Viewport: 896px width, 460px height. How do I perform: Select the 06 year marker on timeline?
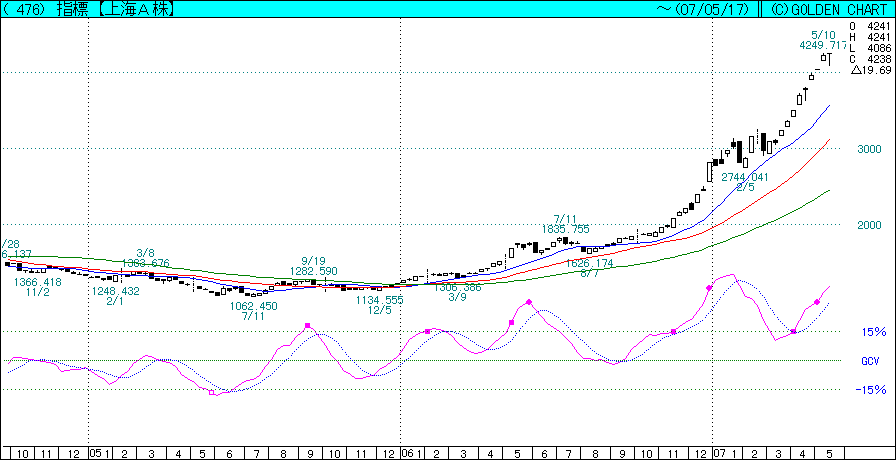point(407,453)
